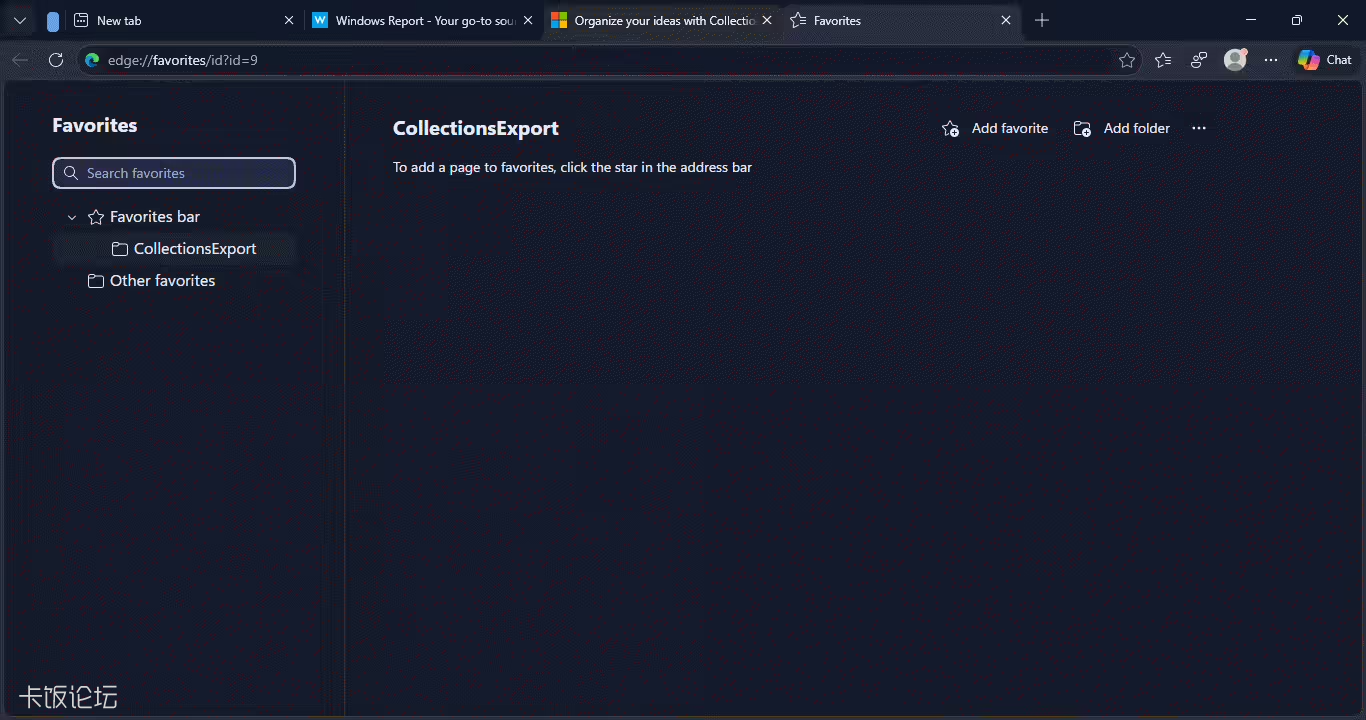The height and width of the screenshot is (720, 1366).
Task: Click the star icon in address bar
Action: coord(1127,60)
